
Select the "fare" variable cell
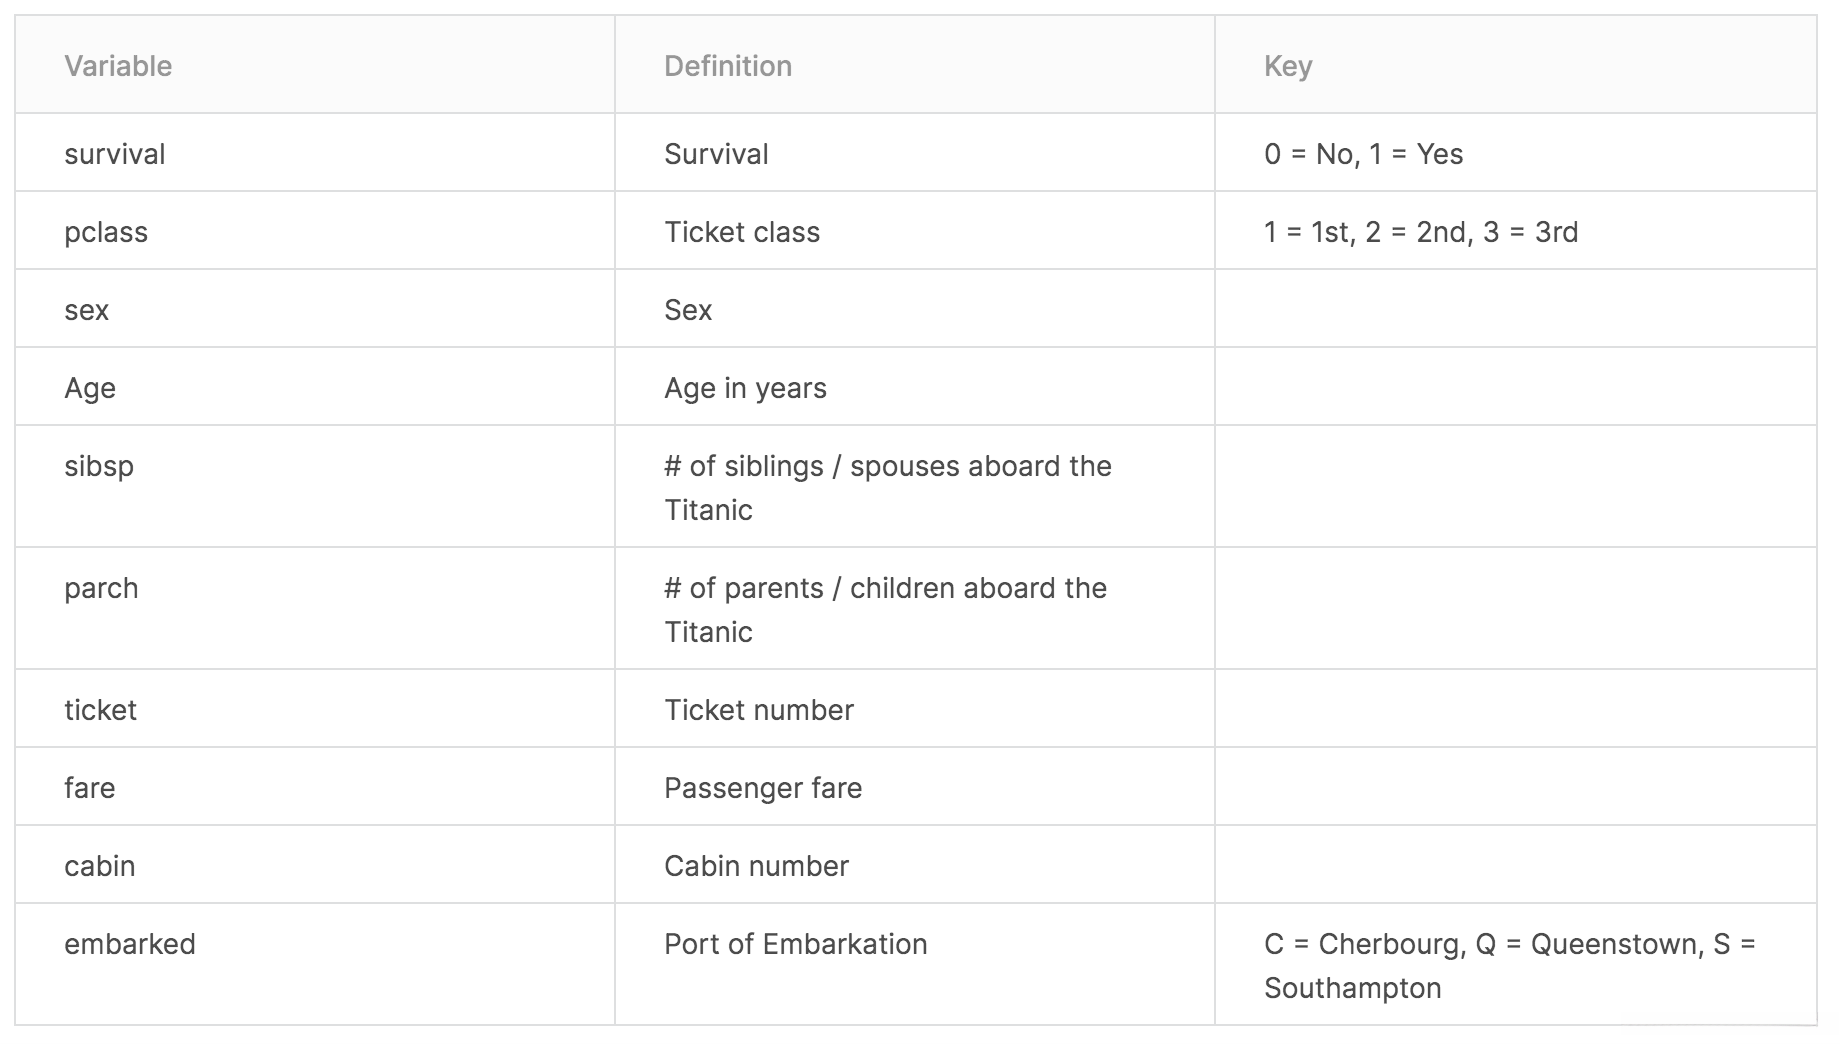90,788
